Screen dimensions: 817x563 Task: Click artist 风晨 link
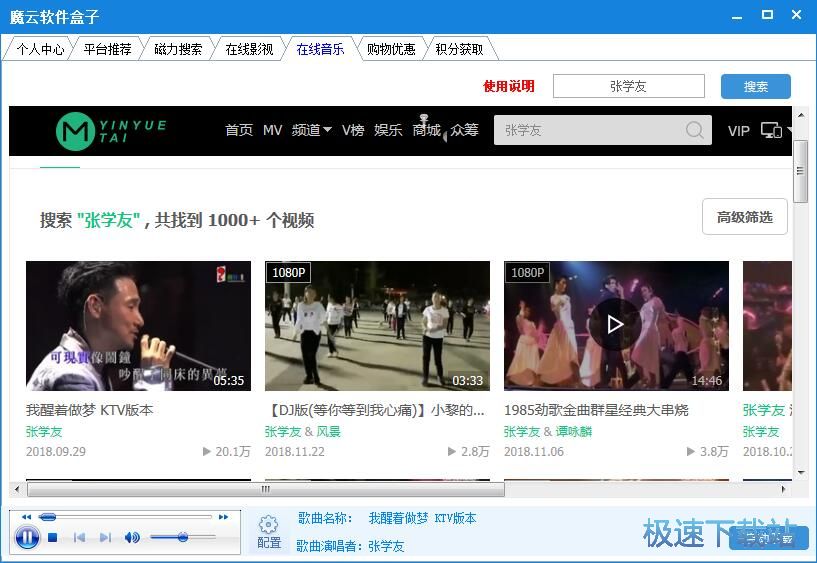tap(328, 432)
